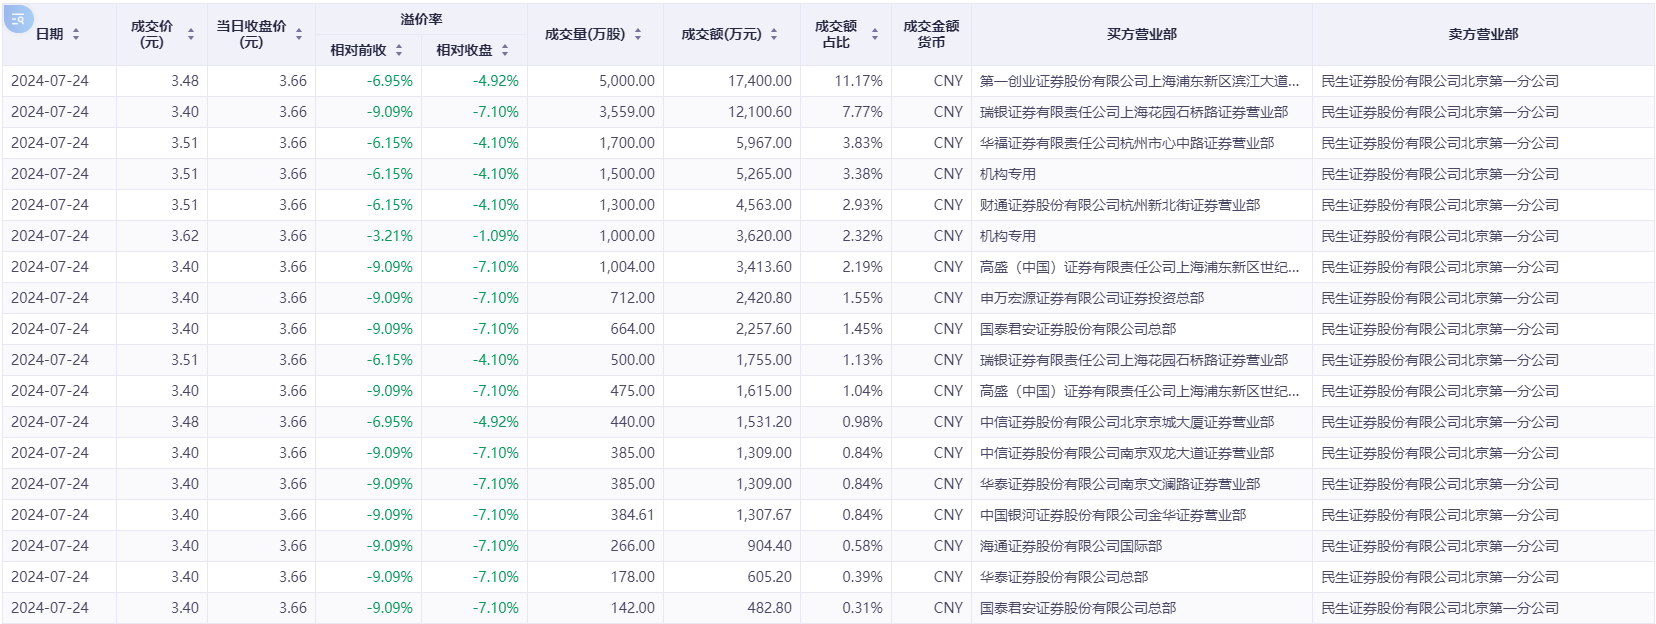Sort by 相对收盘 premium rate arrows
This screenshot has width=1656, height=624.
(505, 50)
